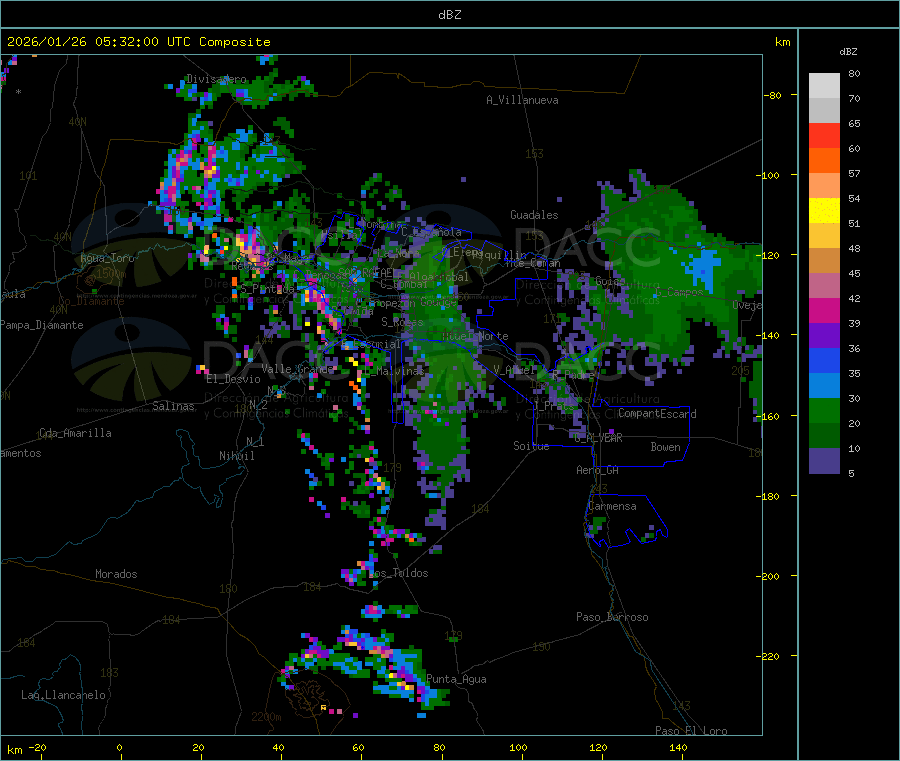Select the 57 dBZ light orange swatch

point(824,185)
